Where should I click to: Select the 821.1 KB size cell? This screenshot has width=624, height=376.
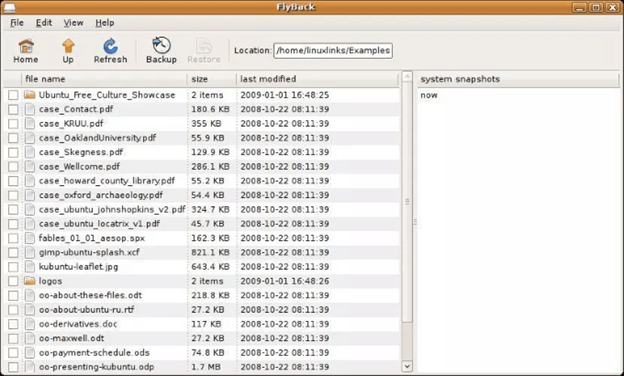pyautogui.click(x=211, y=253)
